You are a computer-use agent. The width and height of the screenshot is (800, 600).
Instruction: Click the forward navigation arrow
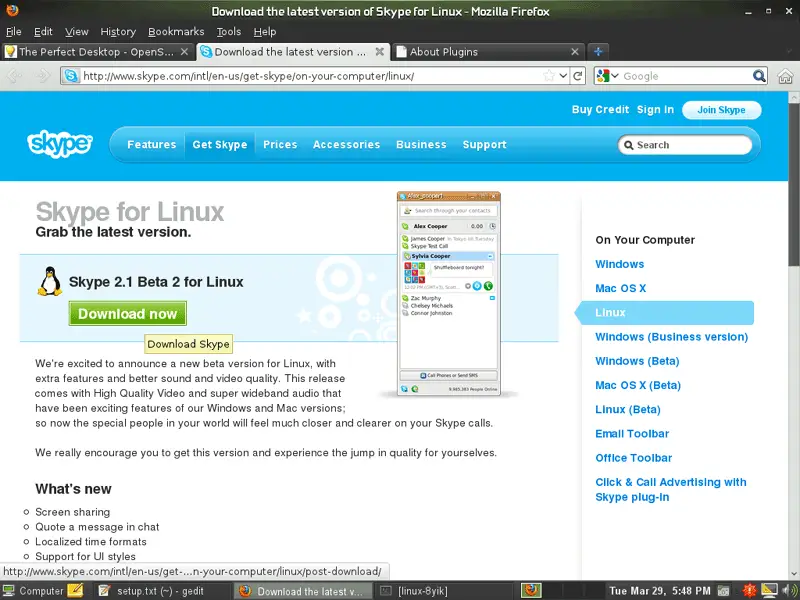tap(42, 76)
